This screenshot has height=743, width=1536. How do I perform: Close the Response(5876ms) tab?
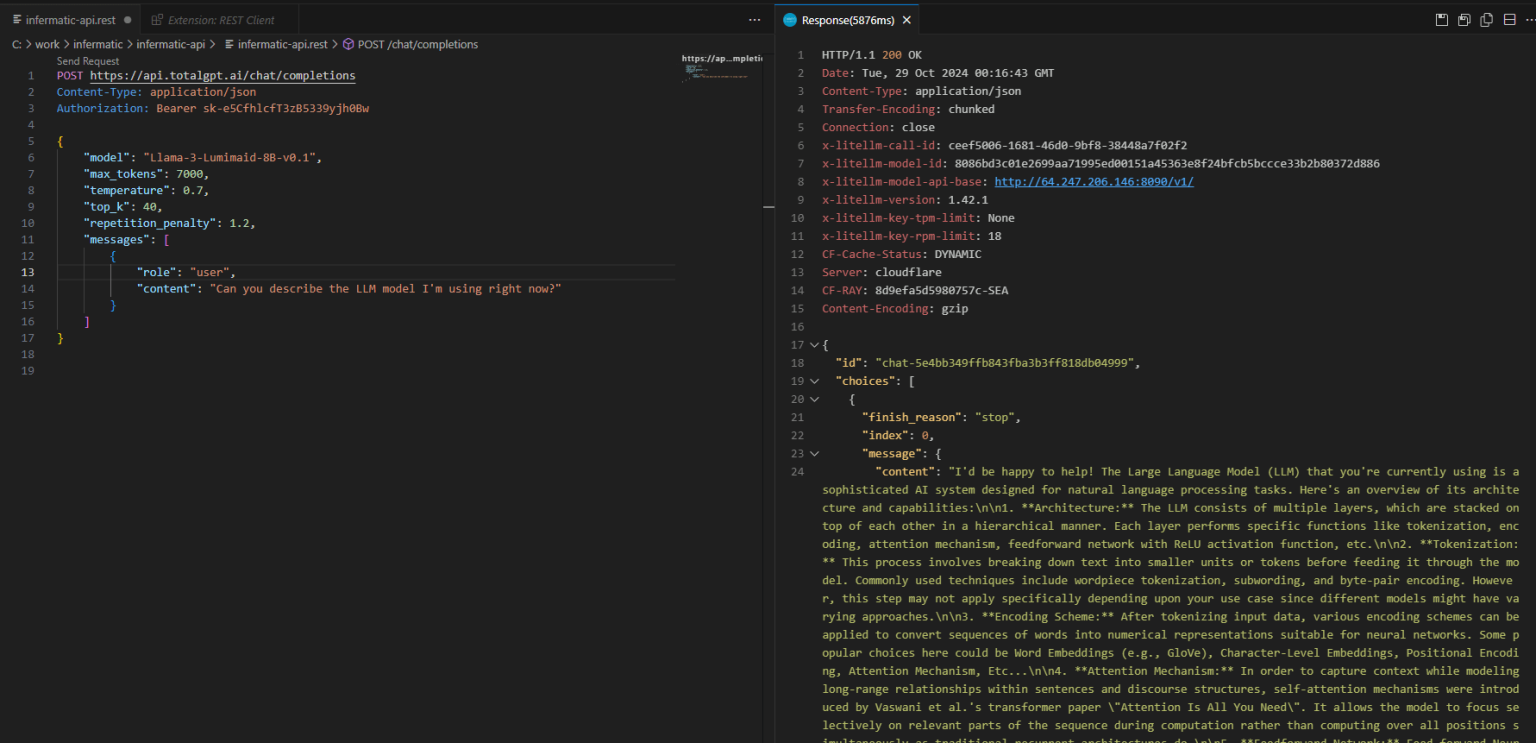(907, 20)
